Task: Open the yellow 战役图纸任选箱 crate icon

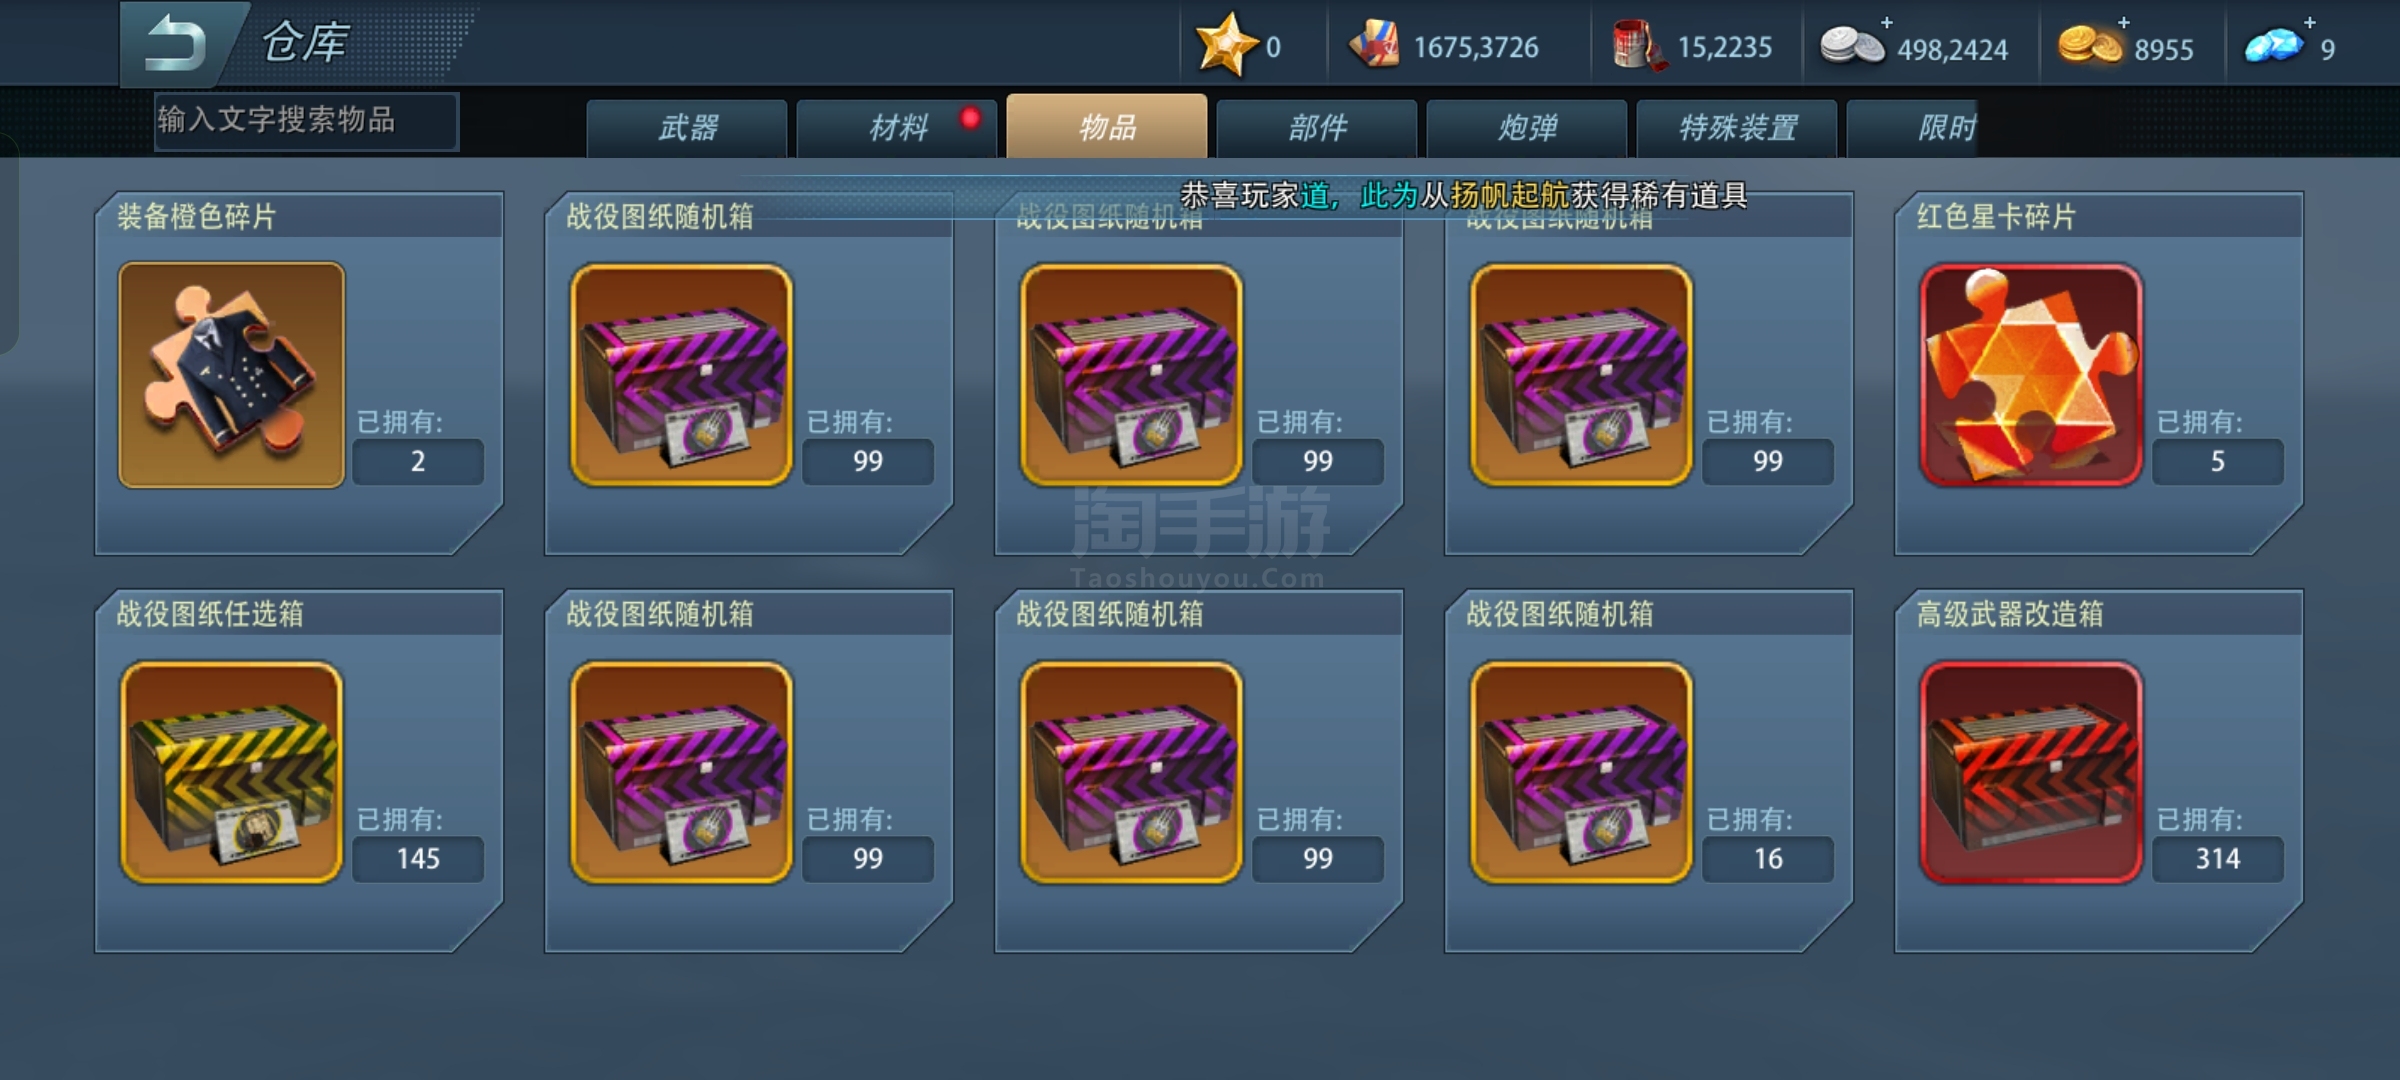Action: 231,772
